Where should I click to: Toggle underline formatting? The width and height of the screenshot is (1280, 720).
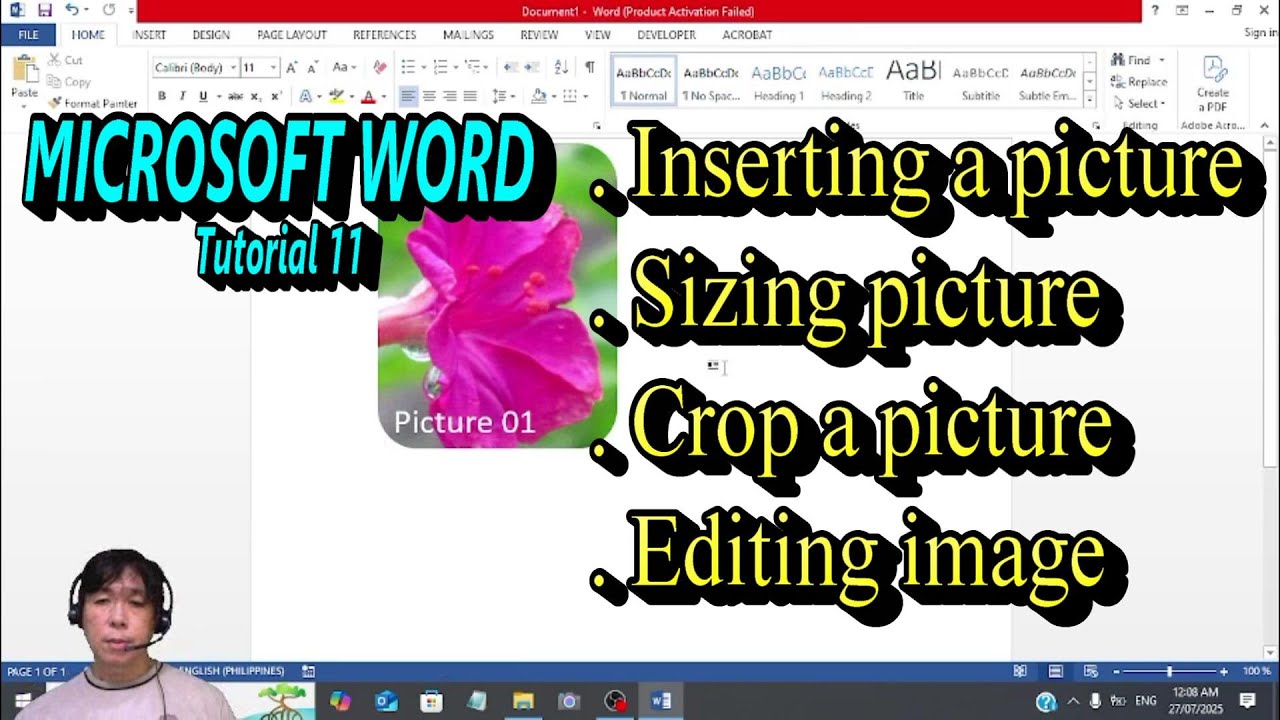pyautogui.click(x=203, y=96)
